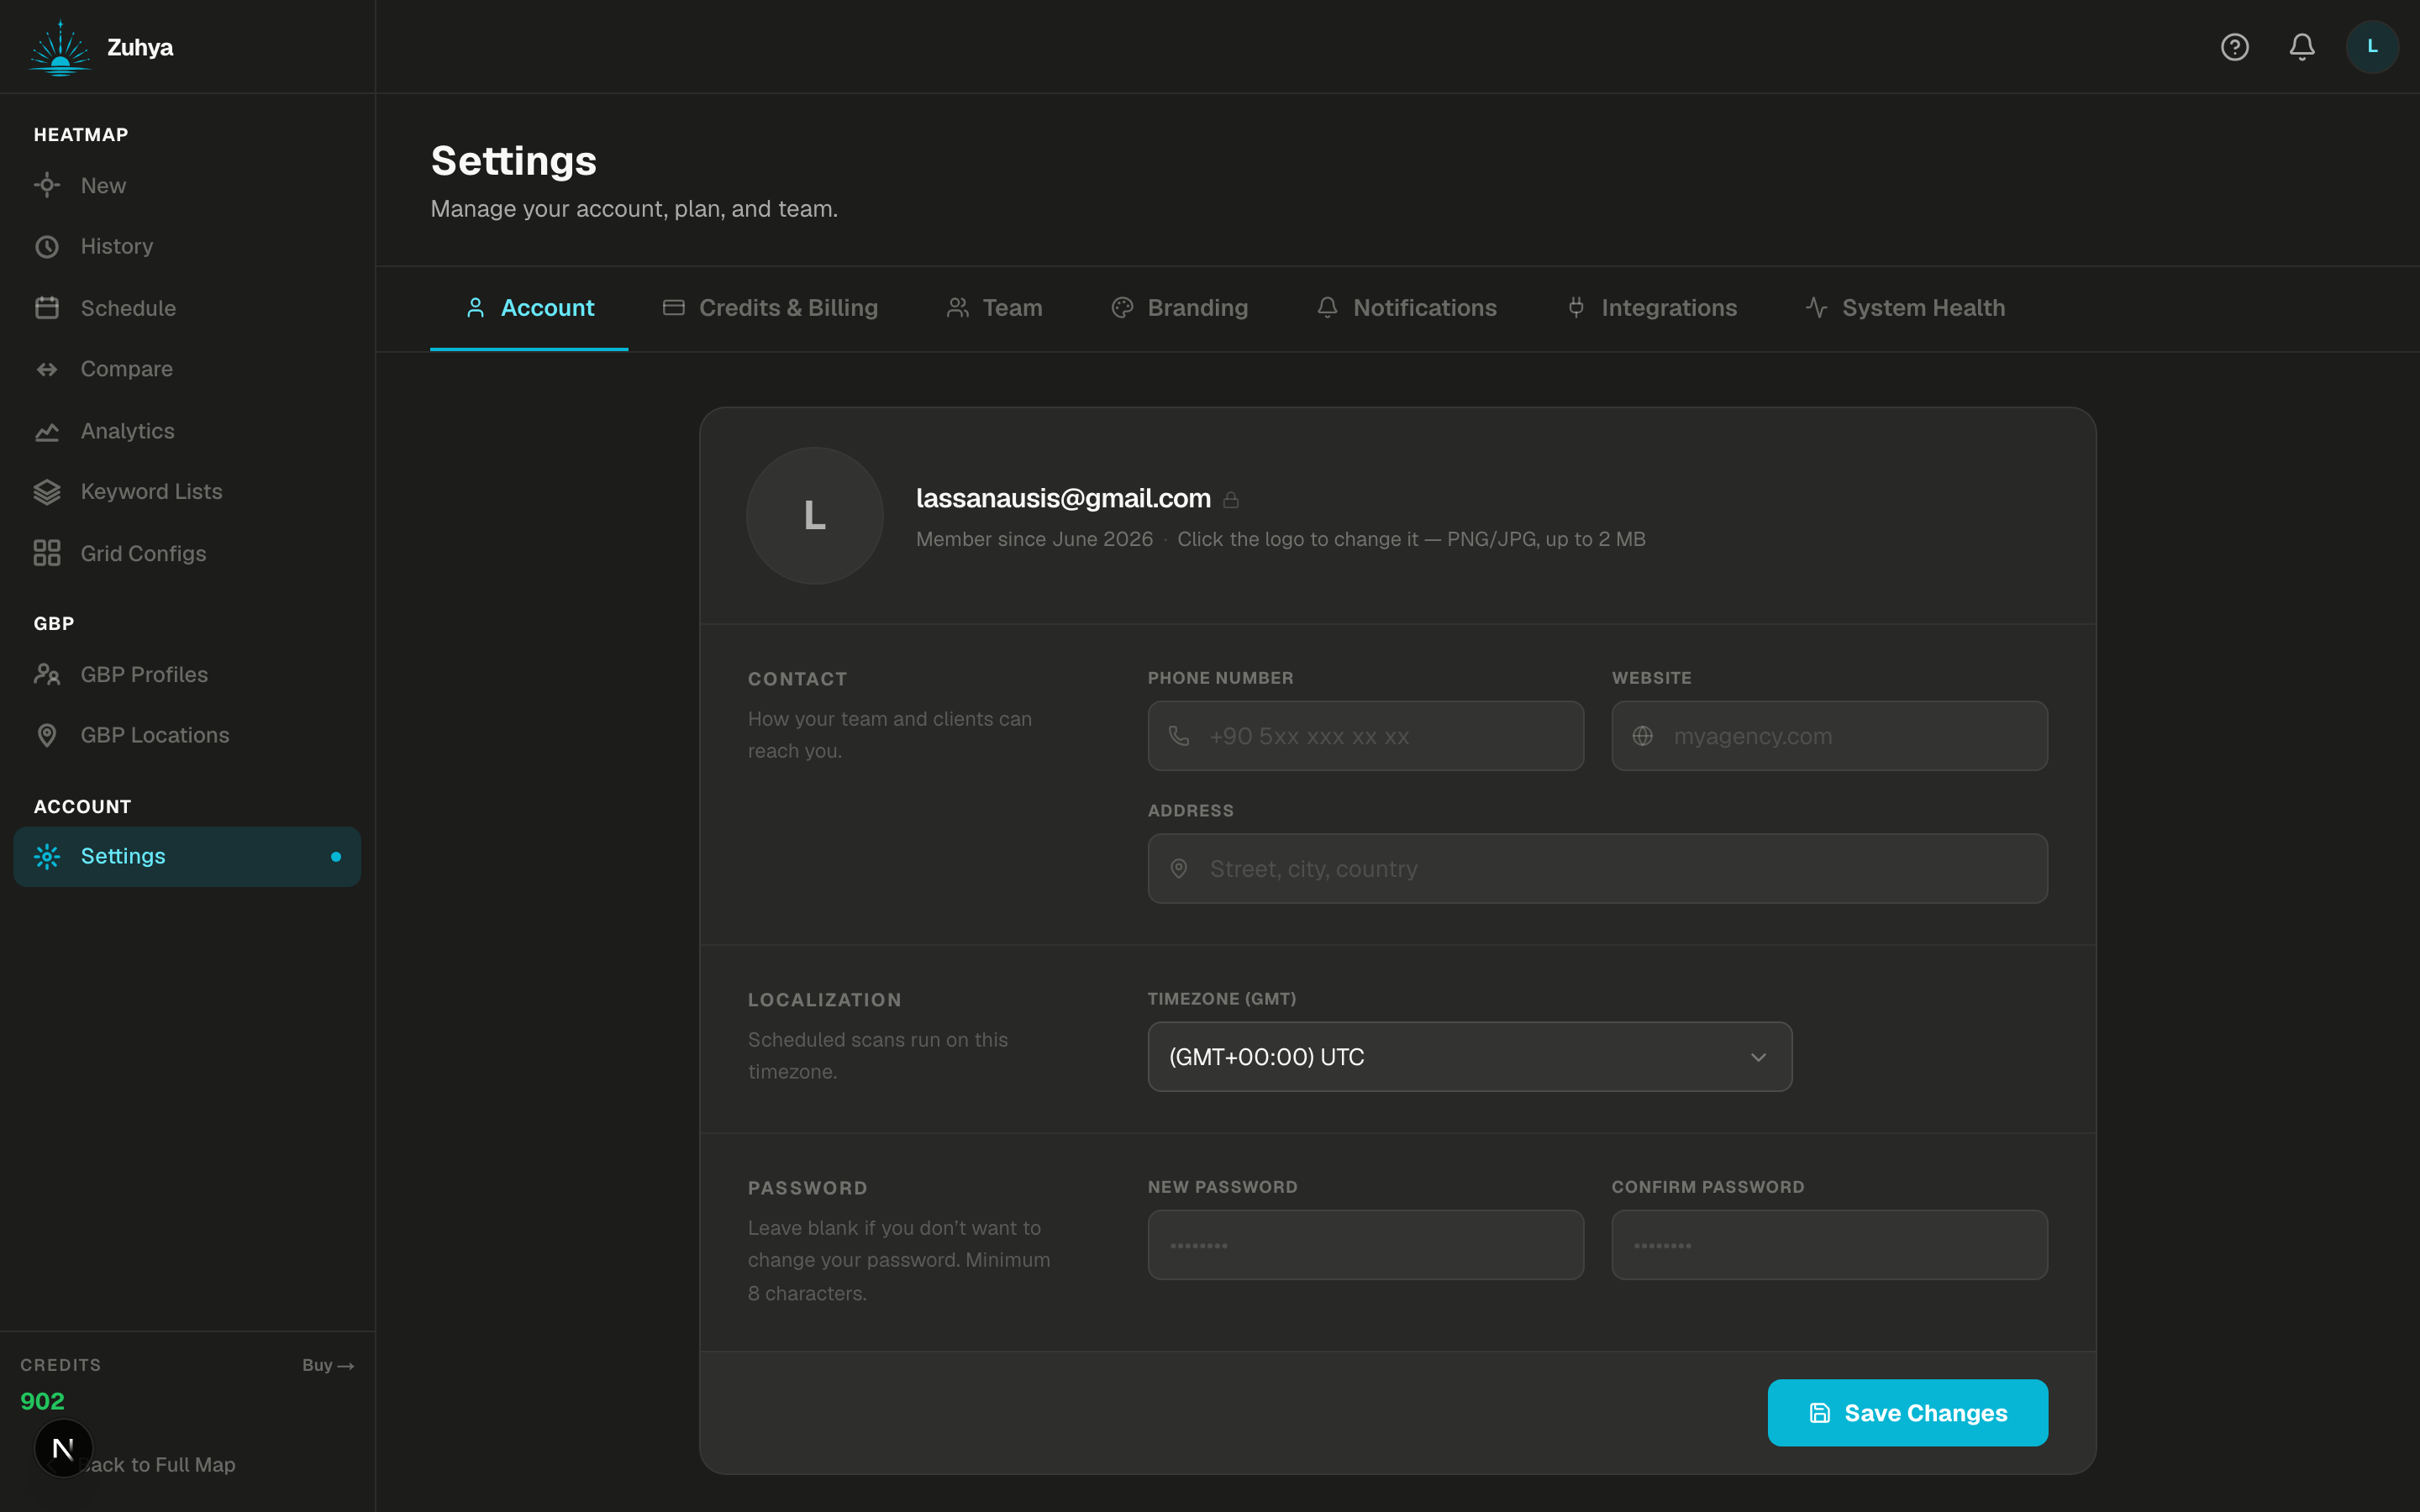Focus the New Password field

tap(1365, 1245)
